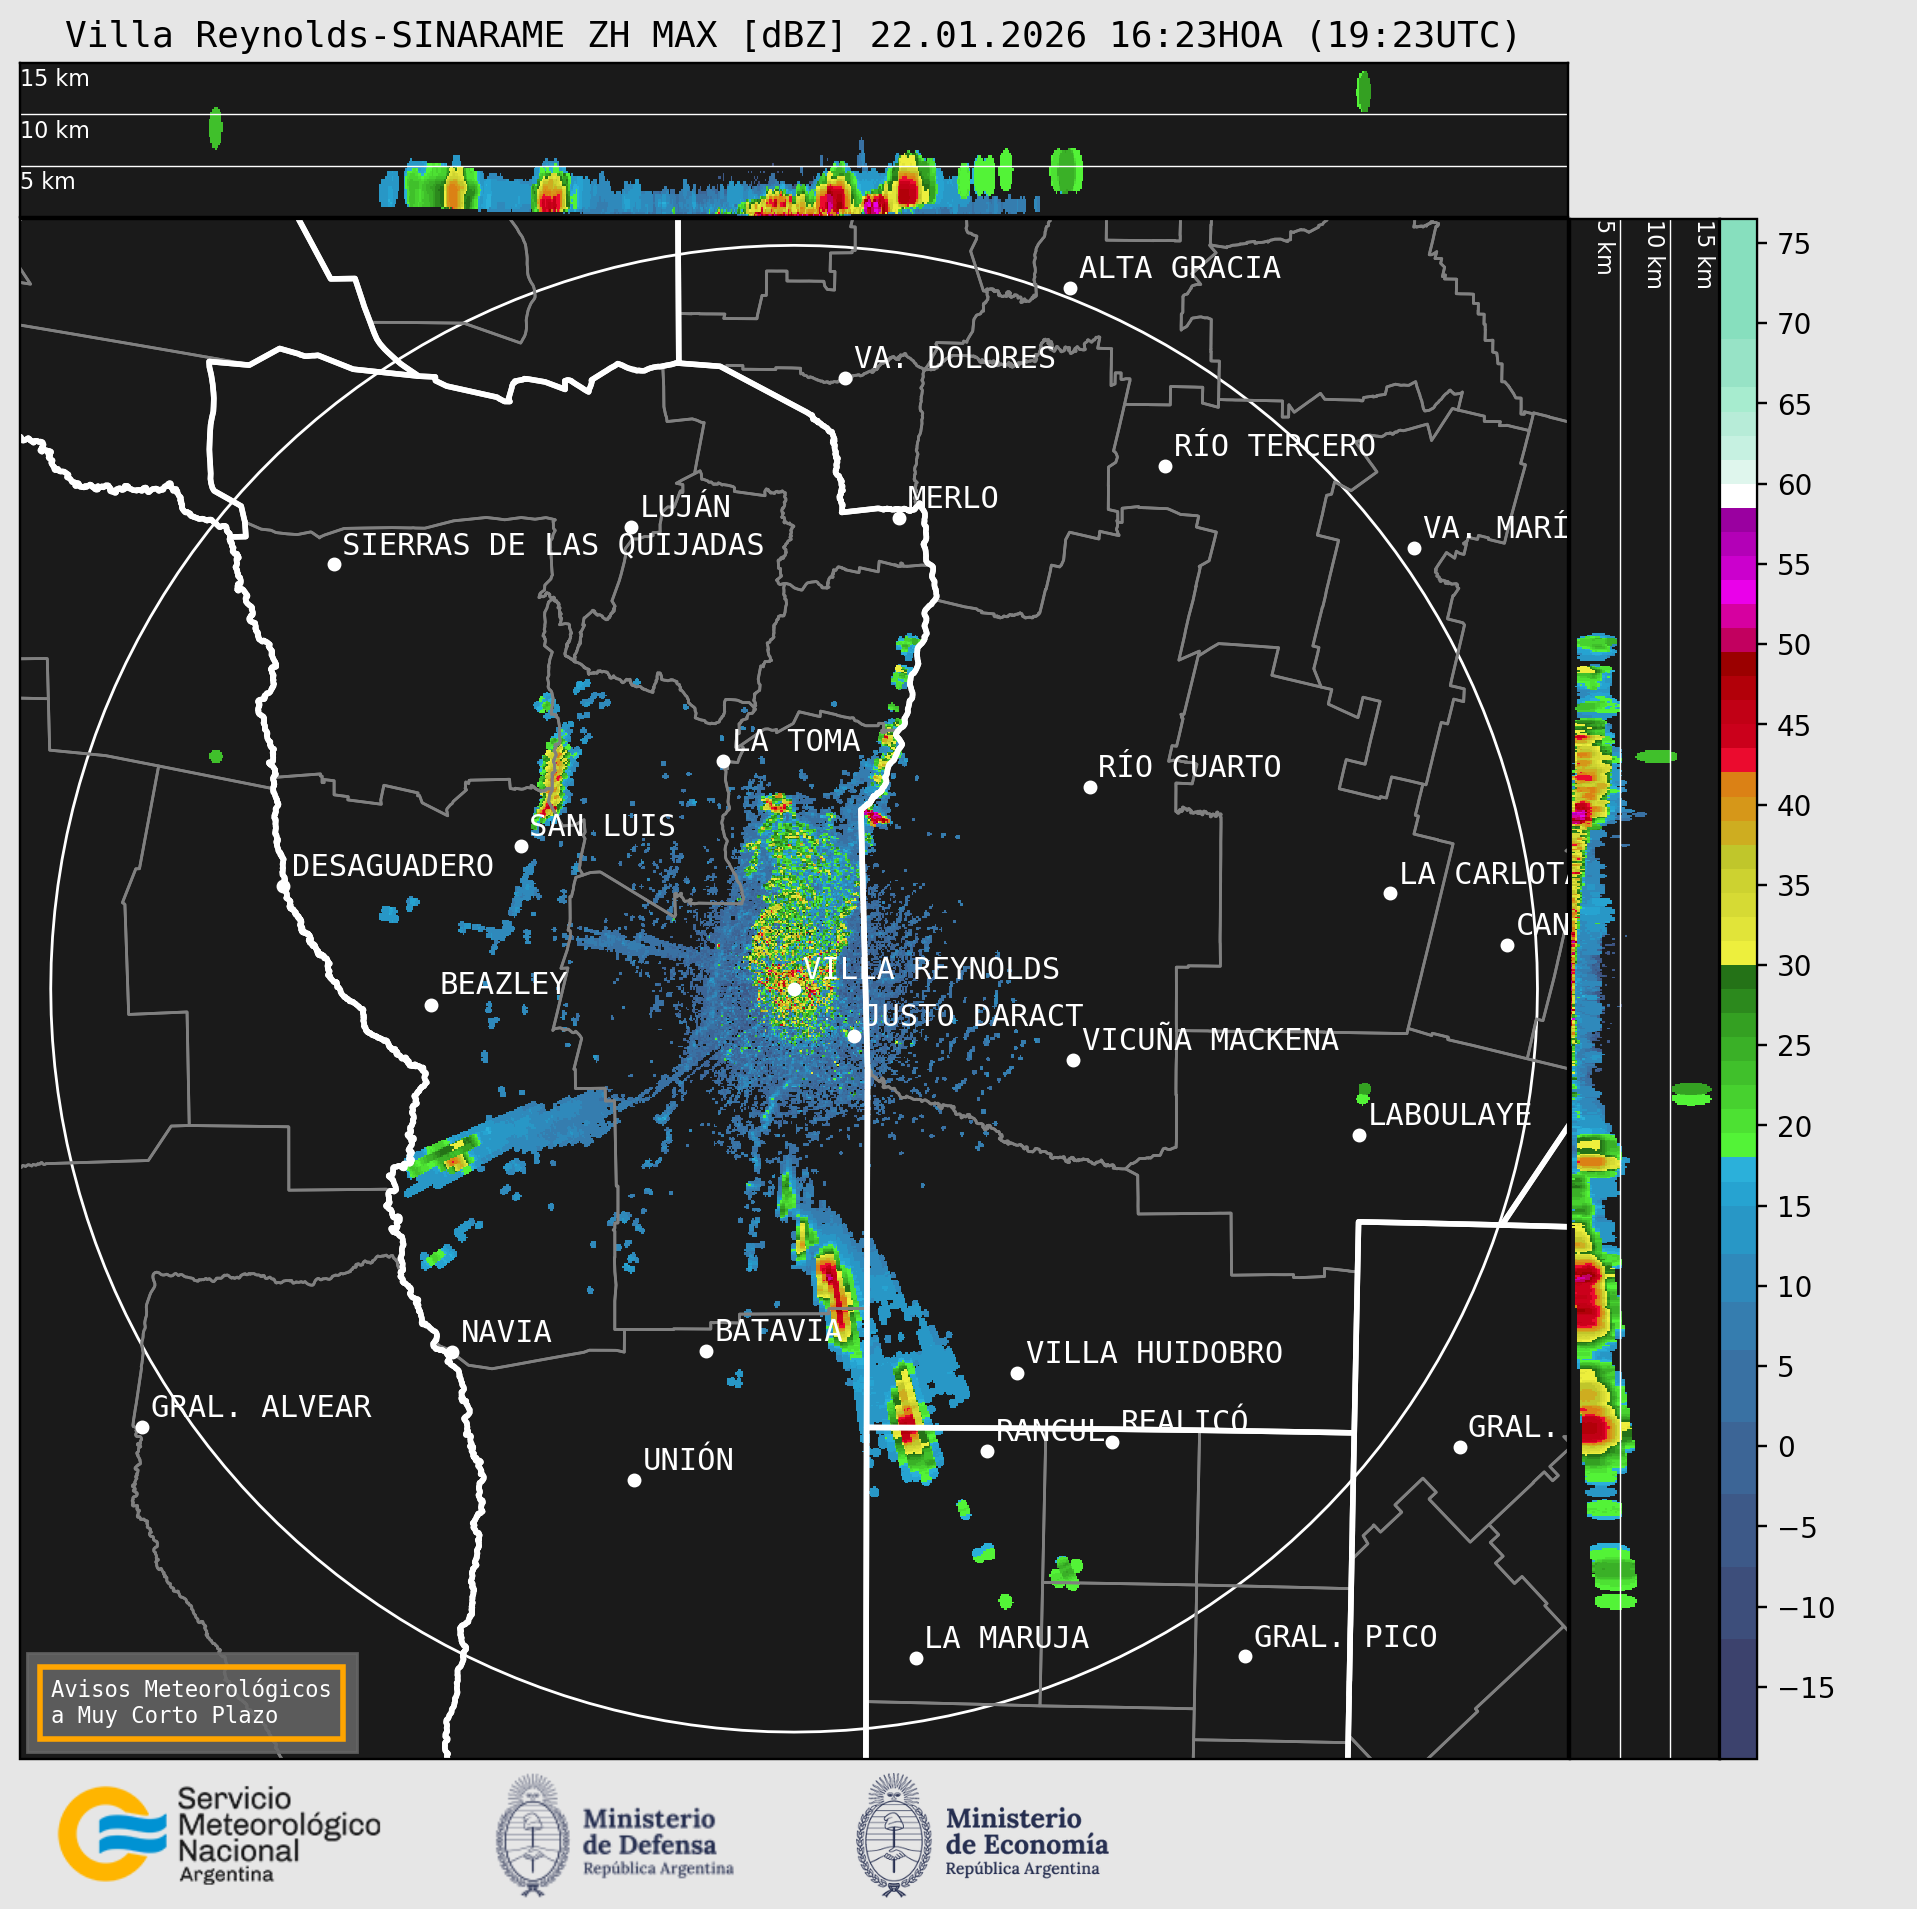Click the −15 tick label on the dBZ scale

[x=1806, y=1688]
